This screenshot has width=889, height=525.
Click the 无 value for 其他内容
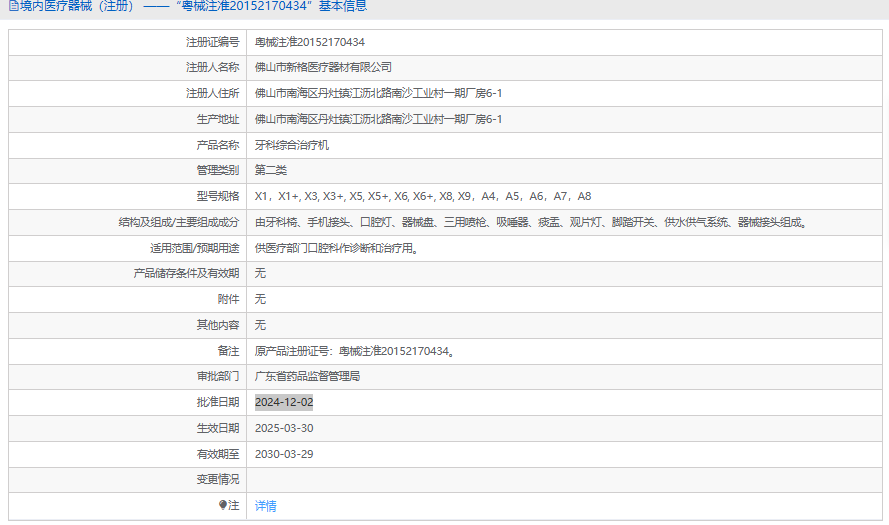[x=260, y=325]
